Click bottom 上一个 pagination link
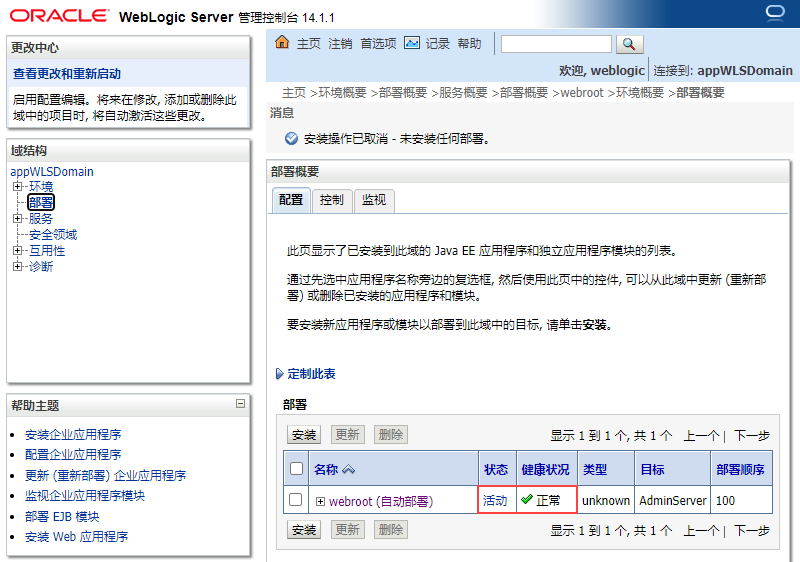 pyautogui.click(x=701, y=531)
